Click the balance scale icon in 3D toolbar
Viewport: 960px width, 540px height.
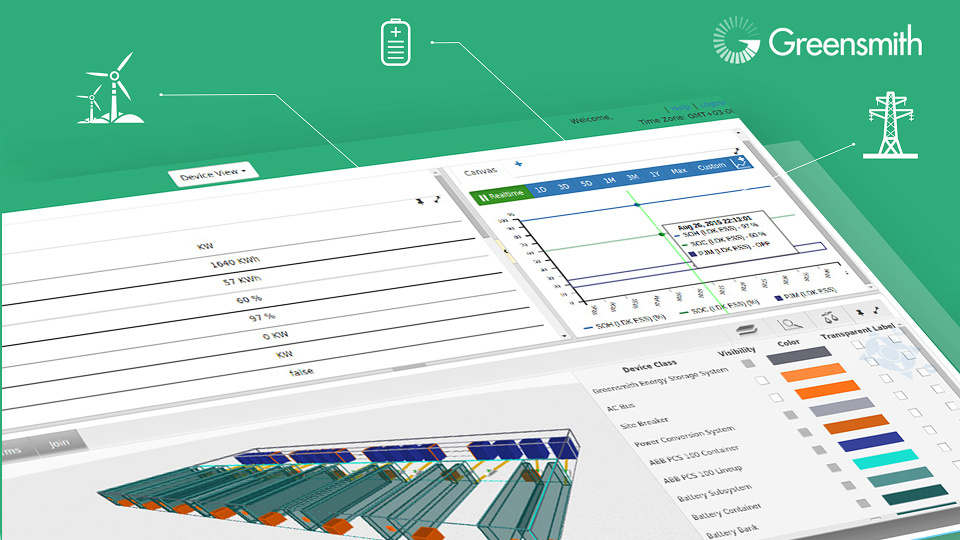(x=829, y=318)
